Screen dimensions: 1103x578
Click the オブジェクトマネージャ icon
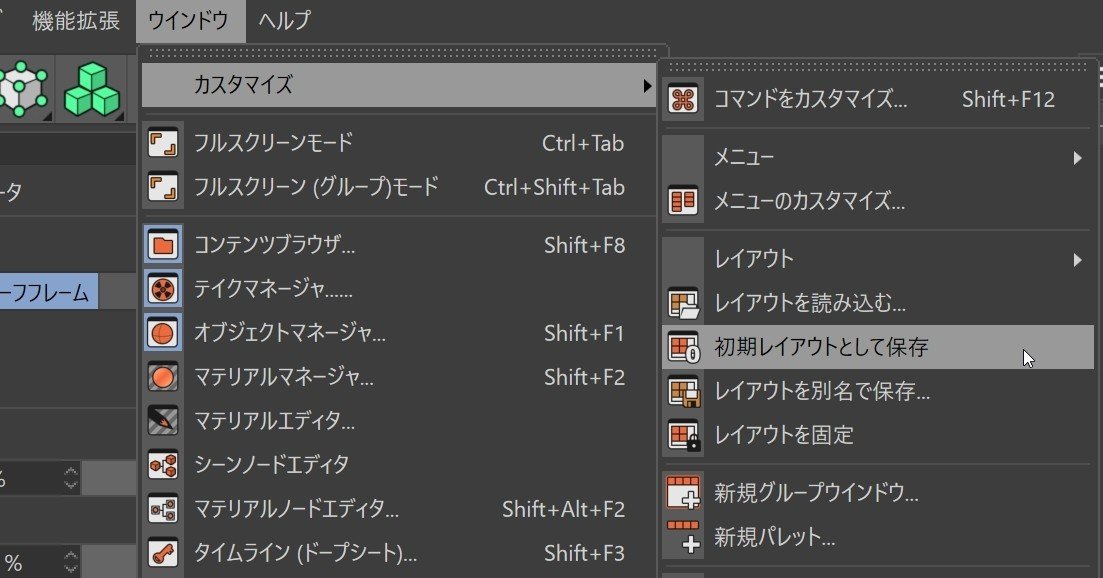(163, 333)
